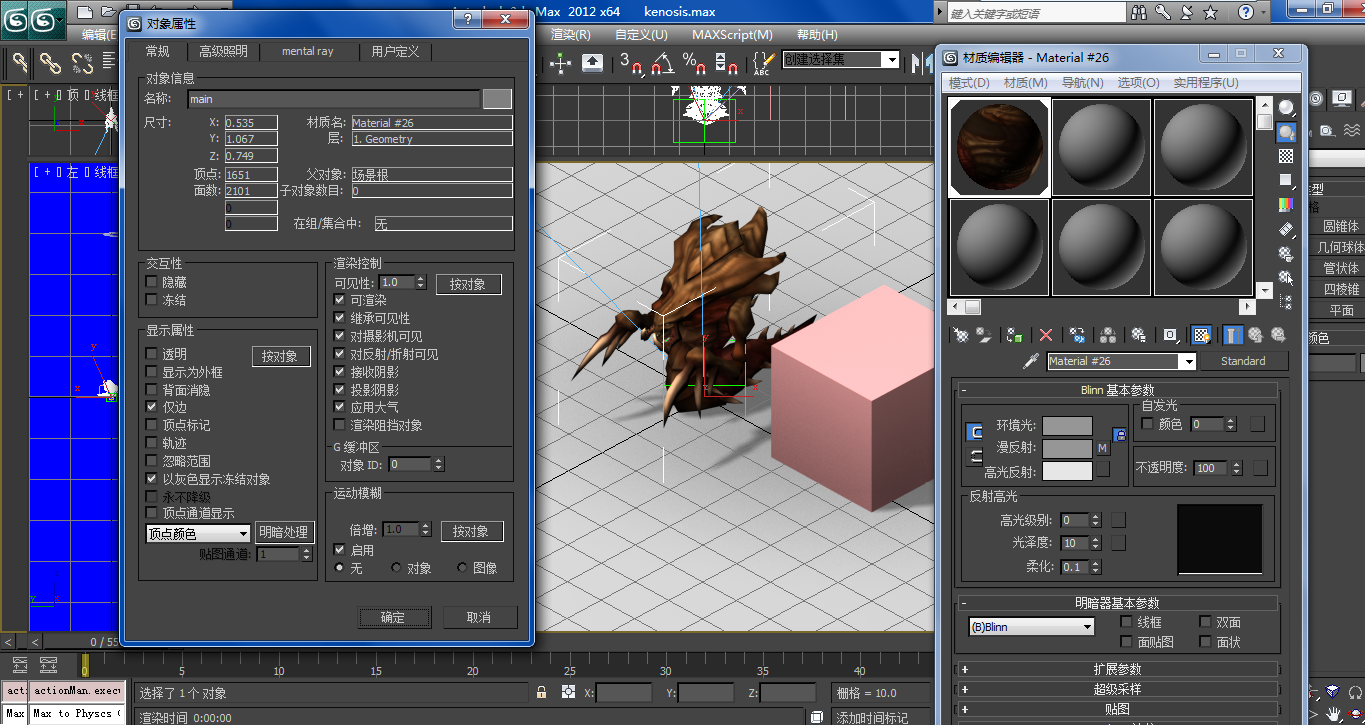Click the Go Forward to Sibling icon
The image size is (1365, 725).
tap(1278, 335)
